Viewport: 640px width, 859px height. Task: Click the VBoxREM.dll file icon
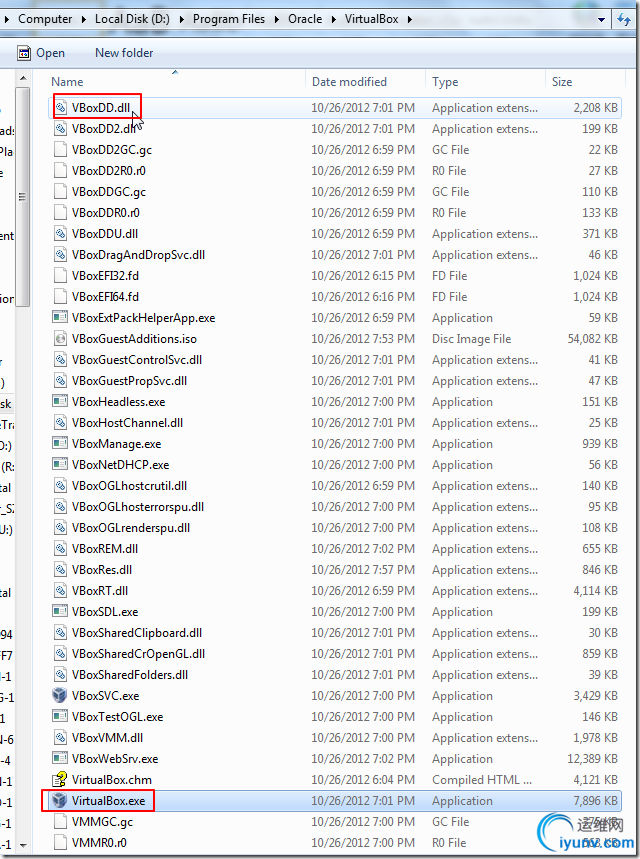click(x=60, y=548)
